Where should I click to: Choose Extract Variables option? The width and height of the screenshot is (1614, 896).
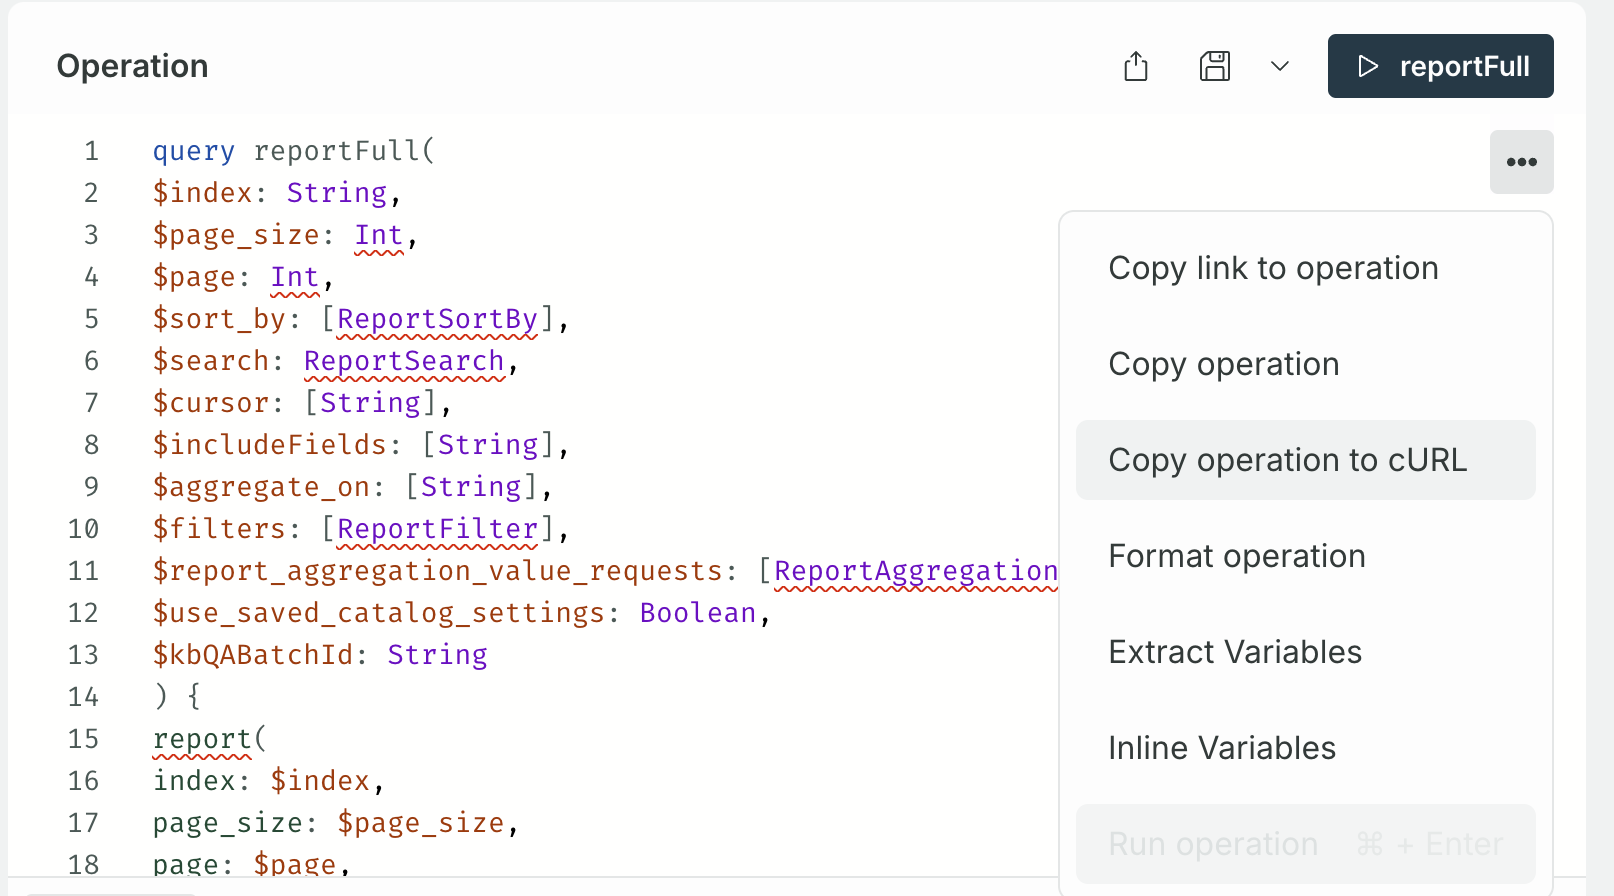click(1306, 652)
